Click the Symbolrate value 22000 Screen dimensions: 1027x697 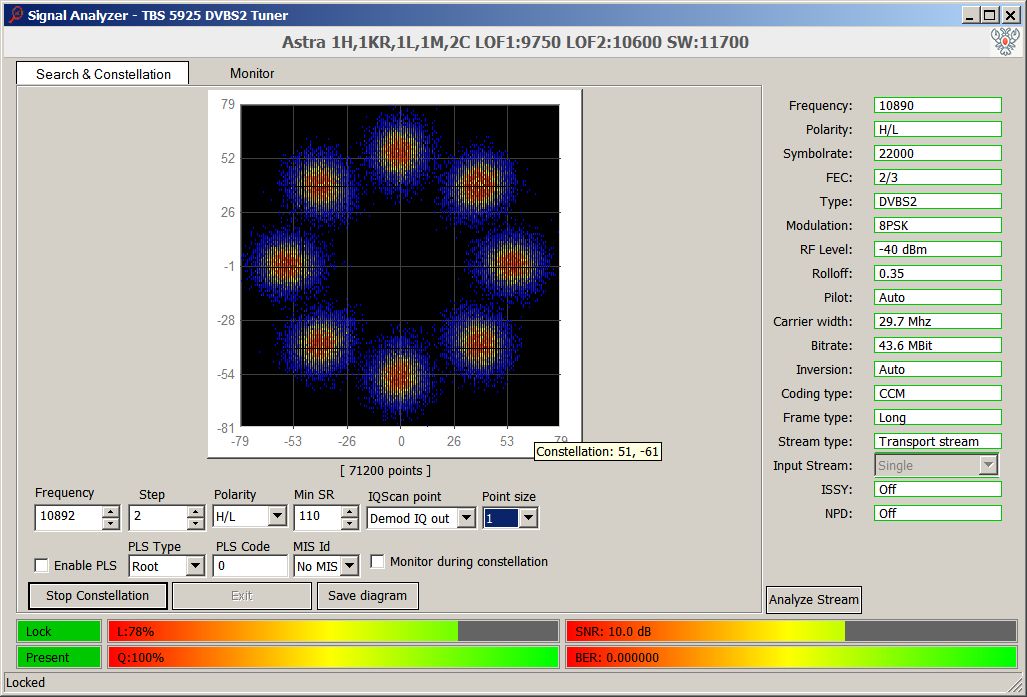tap(937, 153)
